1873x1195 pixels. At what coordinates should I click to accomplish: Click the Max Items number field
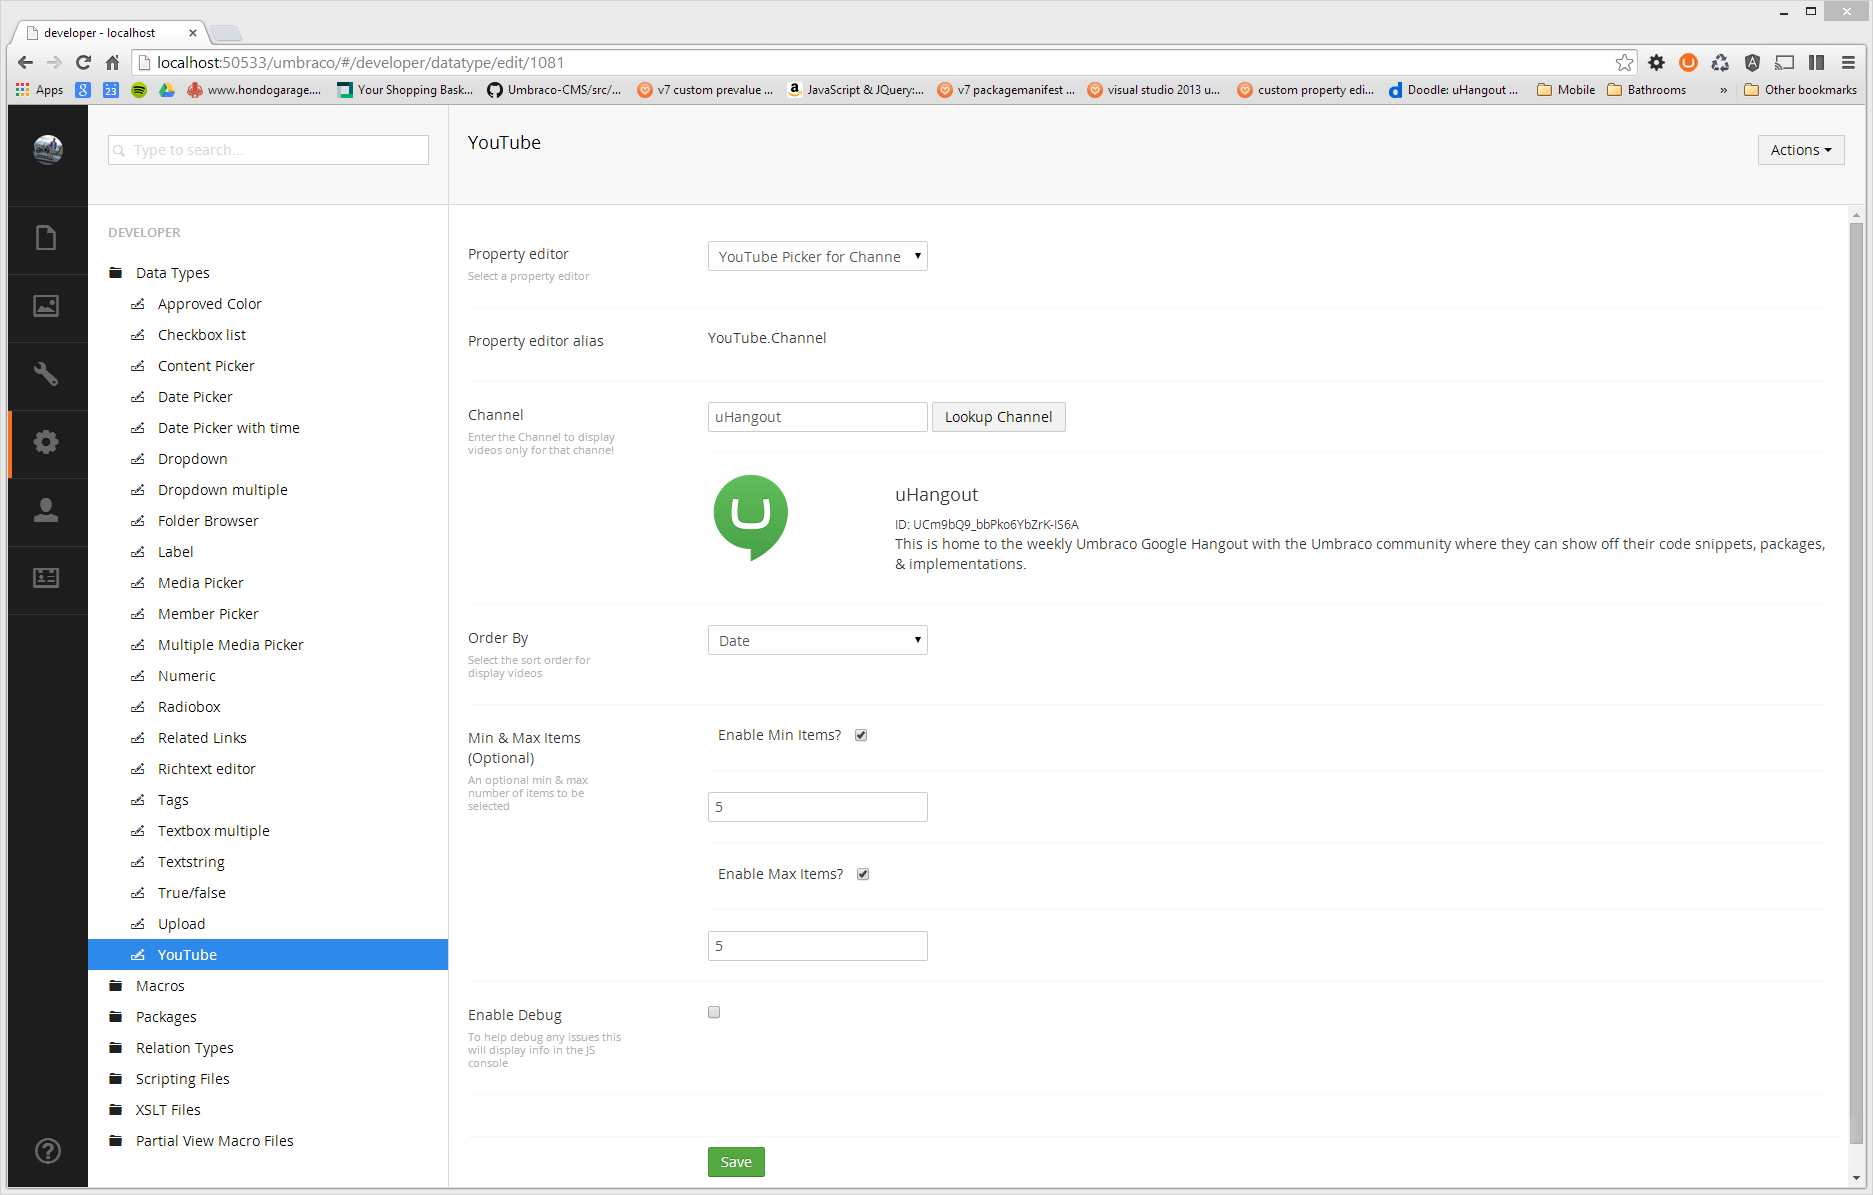[x=817, y=946]
